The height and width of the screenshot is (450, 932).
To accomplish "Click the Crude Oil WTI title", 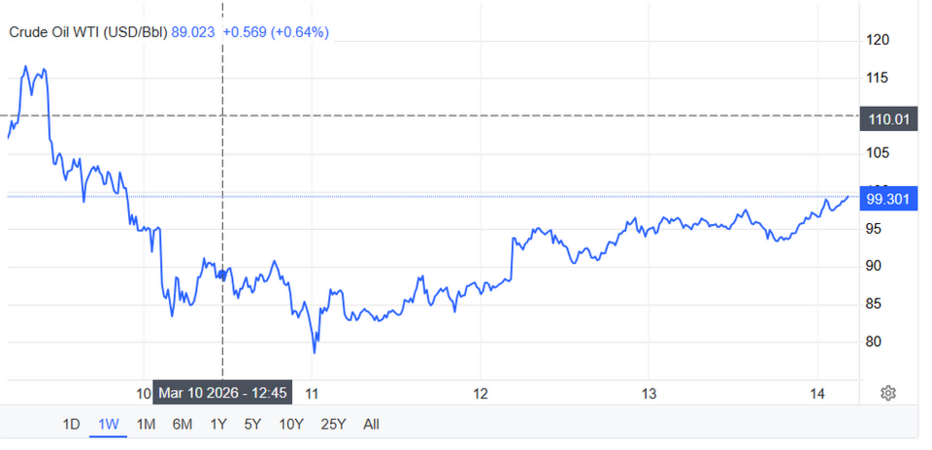I will pos(88,32).
